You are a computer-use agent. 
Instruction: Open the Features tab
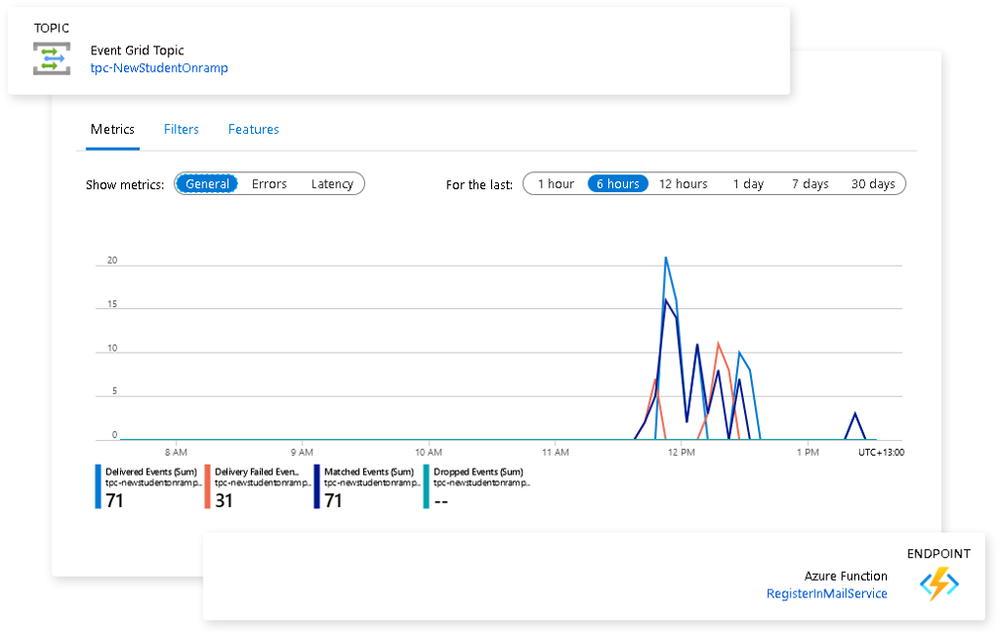[253, 129]
